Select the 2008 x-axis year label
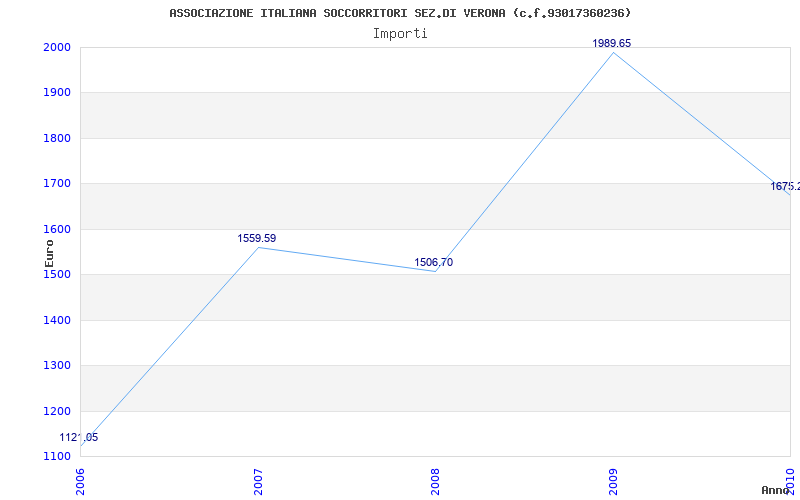Image resolution: width=800 pixels, height=500 pixels. pyautogui.click(x=435, y=482)
